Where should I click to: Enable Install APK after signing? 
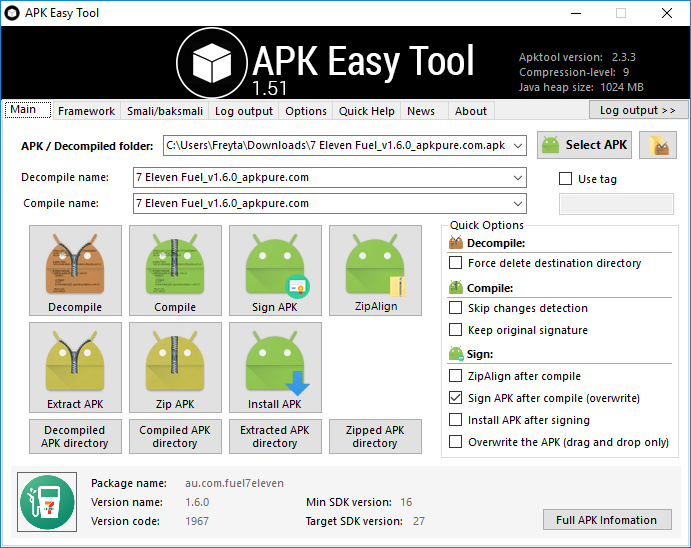[455, 420]
